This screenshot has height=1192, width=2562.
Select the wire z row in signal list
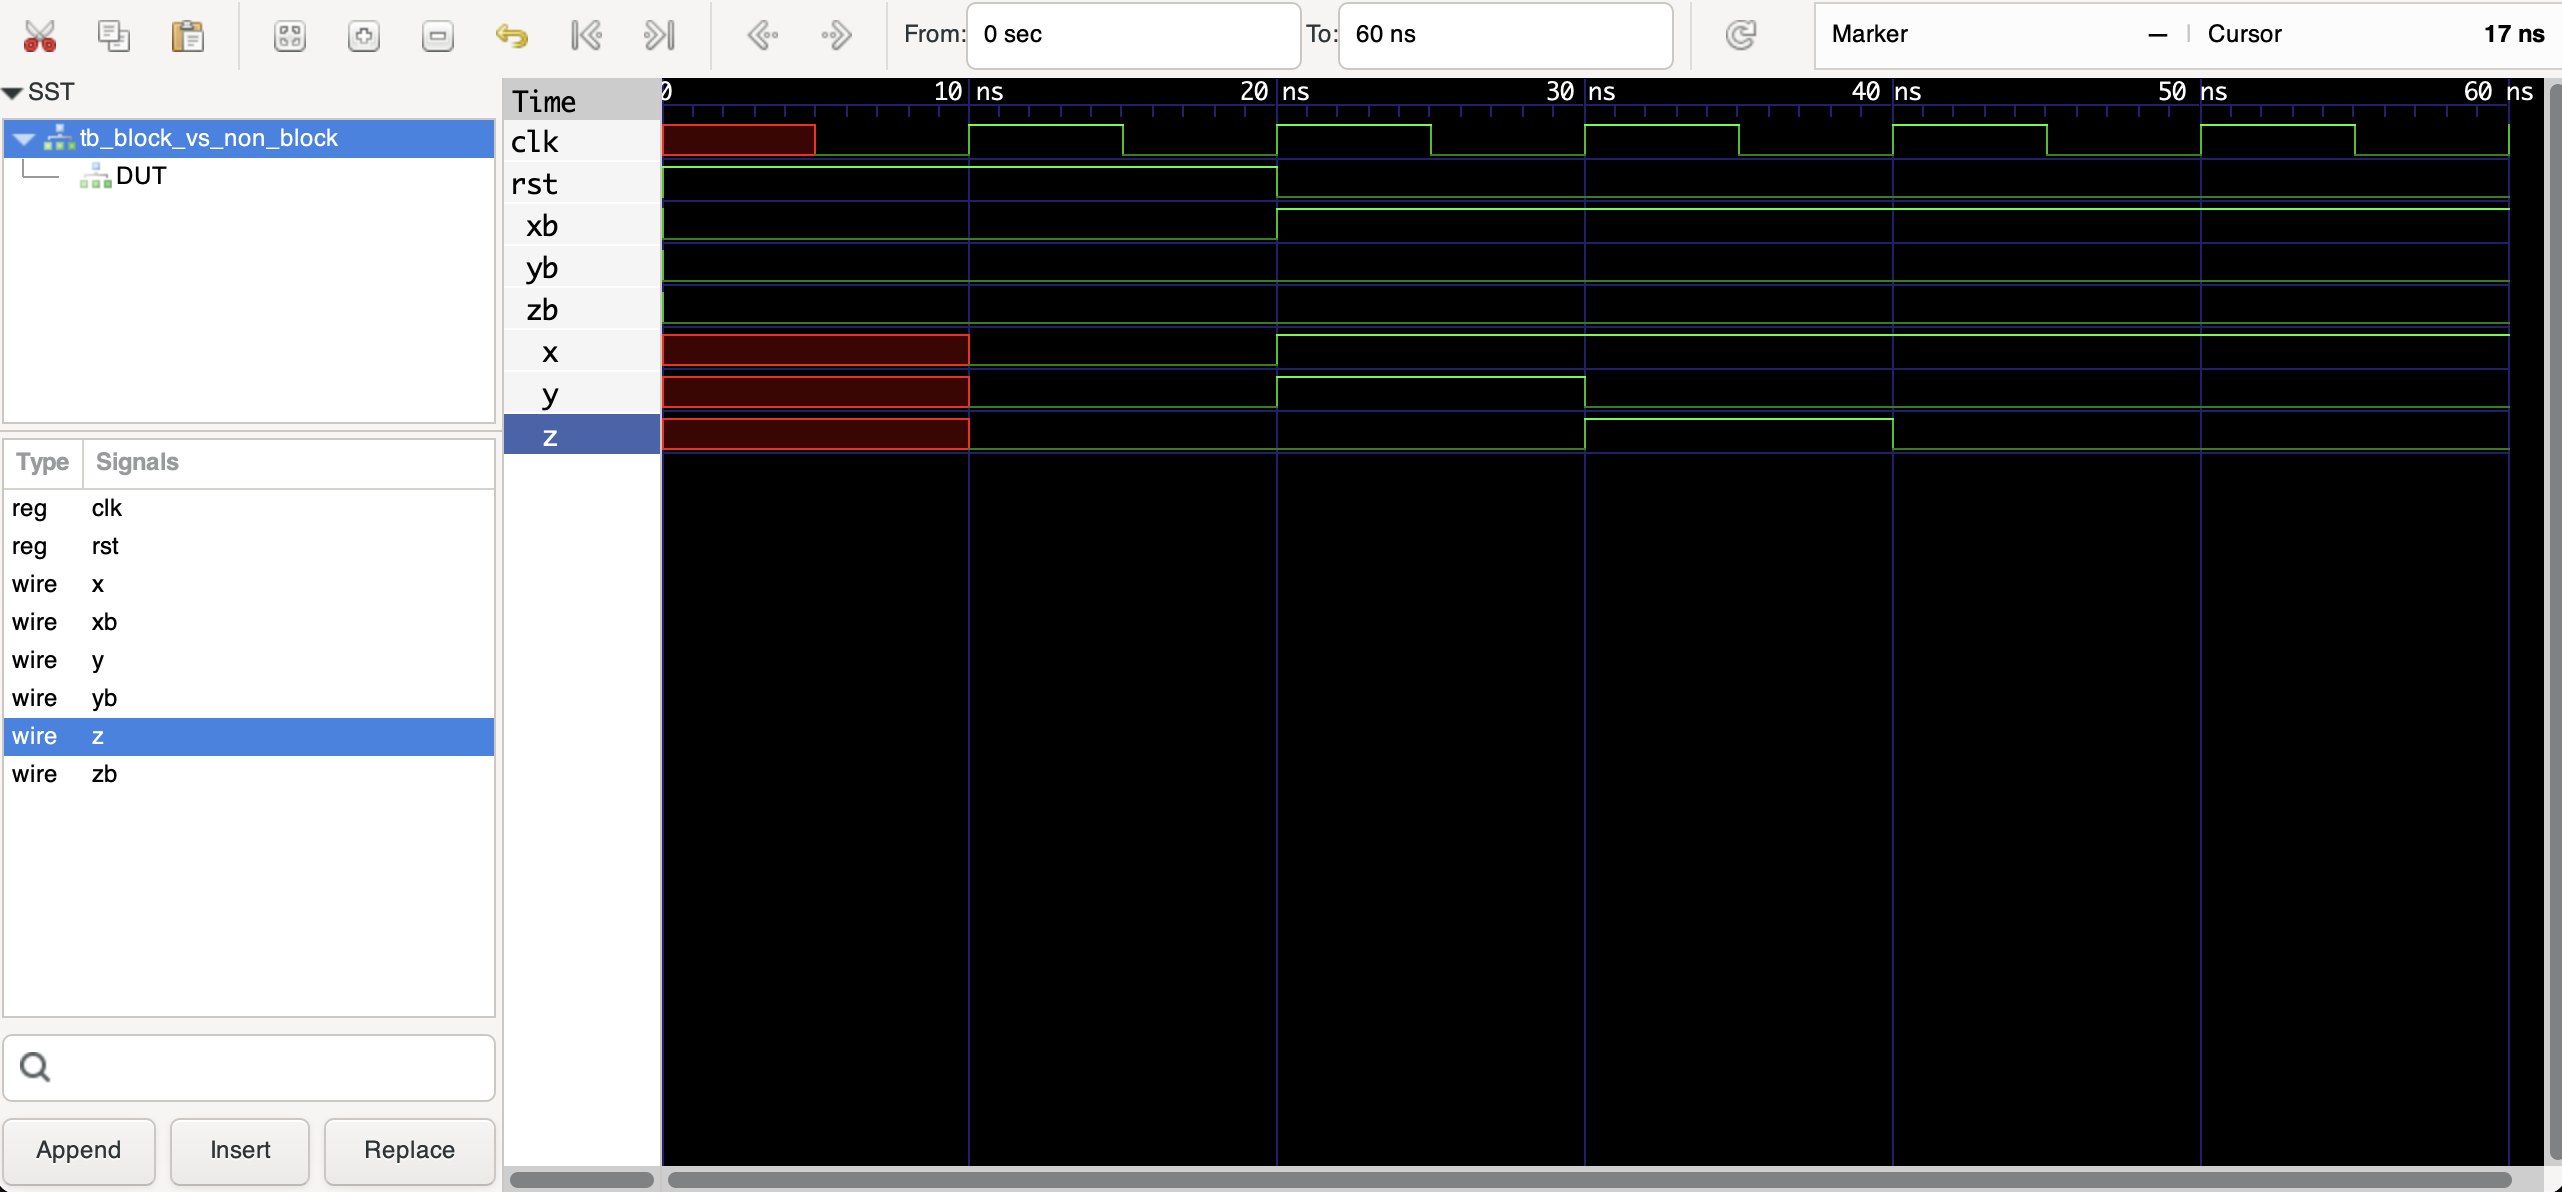coord(249,736)
